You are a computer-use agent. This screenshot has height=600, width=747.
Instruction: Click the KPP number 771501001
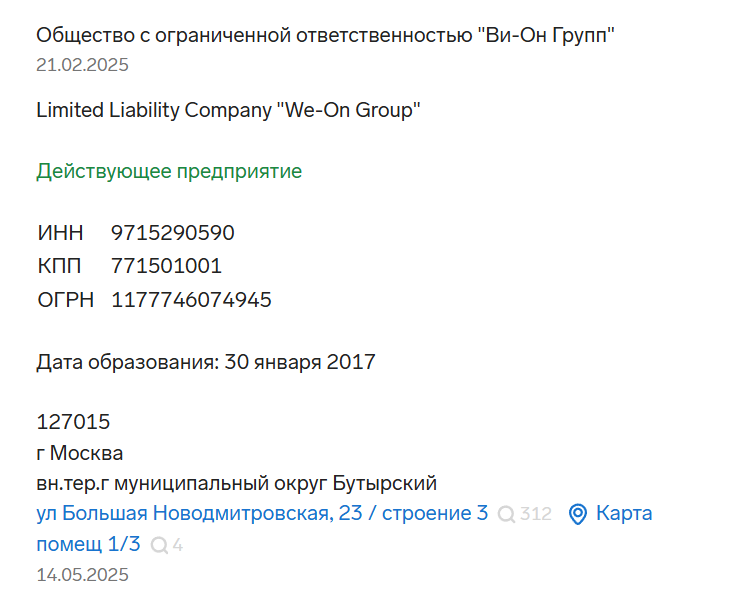[166, 266]
